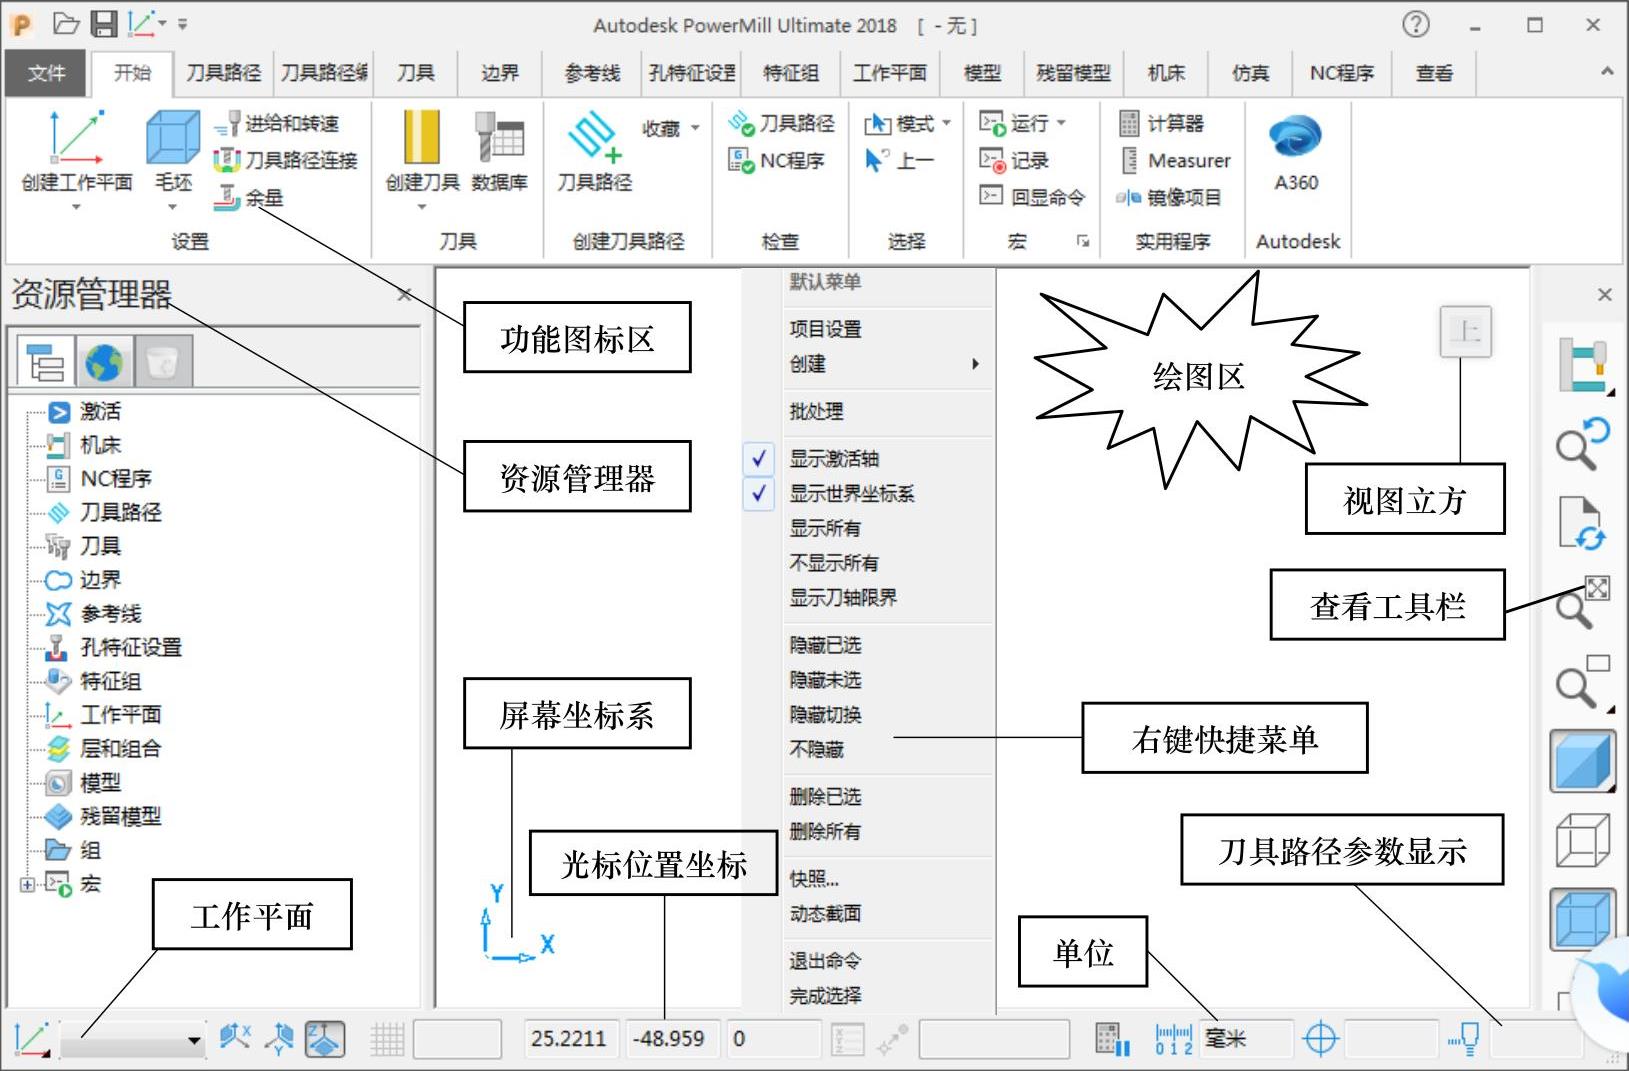Click the 镜像项目 mirror project tool
The width and height of the screenshot is (1629, 1071).
coord(1168,197)
